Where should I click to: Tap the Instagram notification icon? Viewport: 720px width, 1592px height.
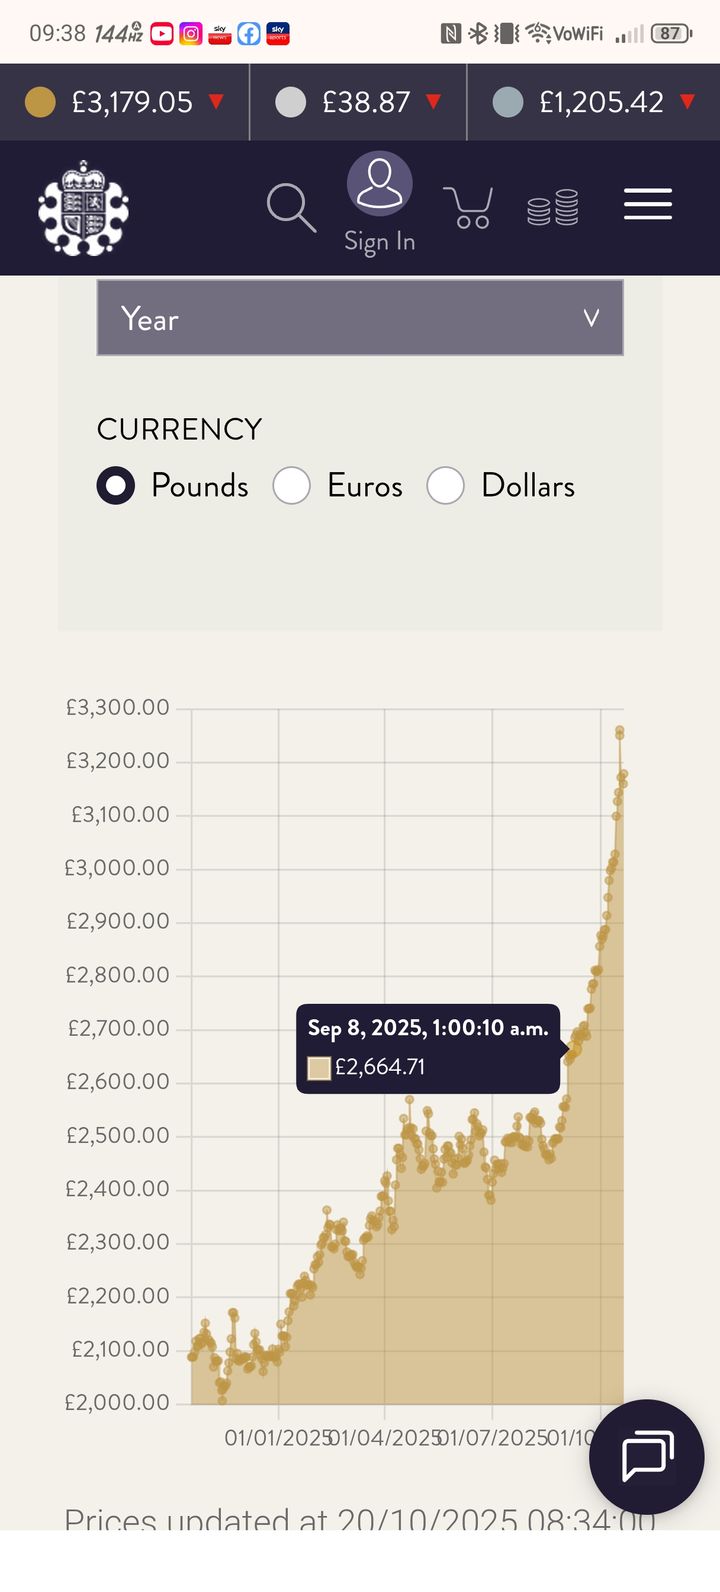(190, 34)
